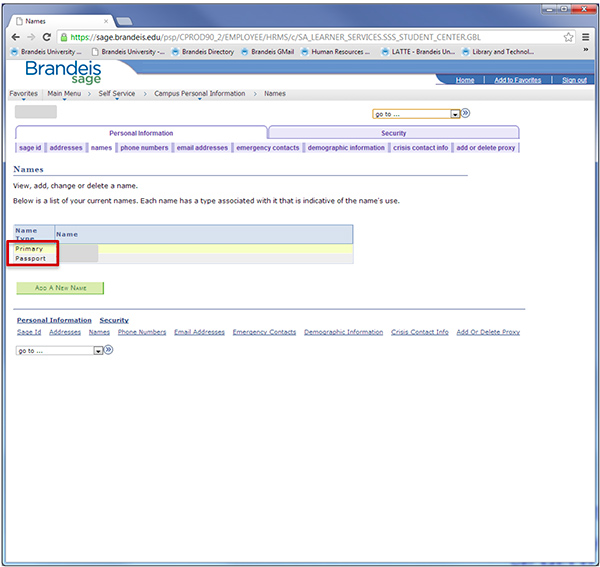This screenshot has width=600, height=567.
Task: Open the Self Service breadcrumb
Action: coord(117,94)
